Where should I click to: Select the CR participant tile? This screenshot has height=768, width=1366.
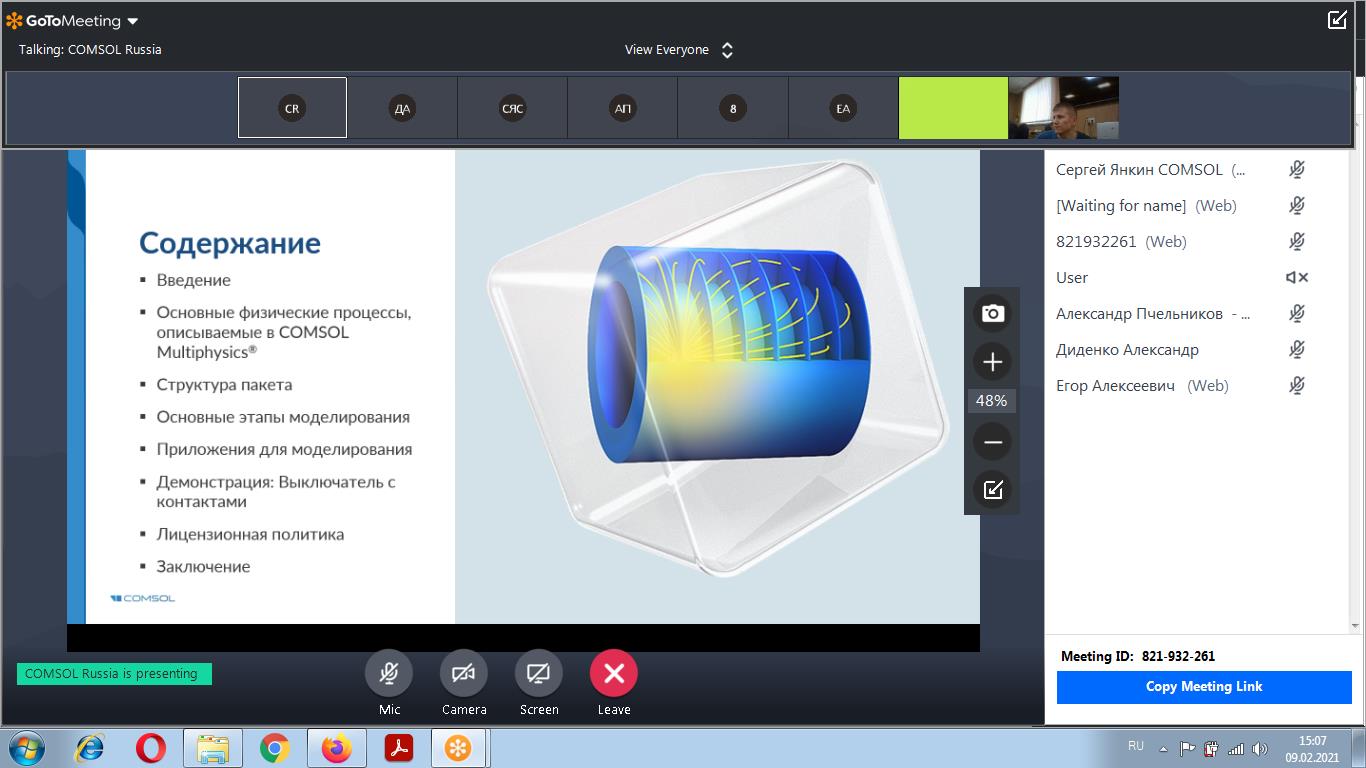(292, 108)
